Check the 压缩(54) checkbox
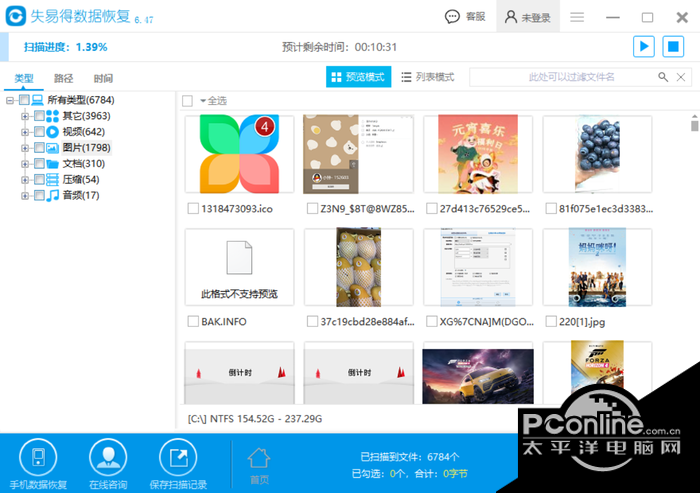Viewport: 700px width, 493px height. tap(39, 180)
